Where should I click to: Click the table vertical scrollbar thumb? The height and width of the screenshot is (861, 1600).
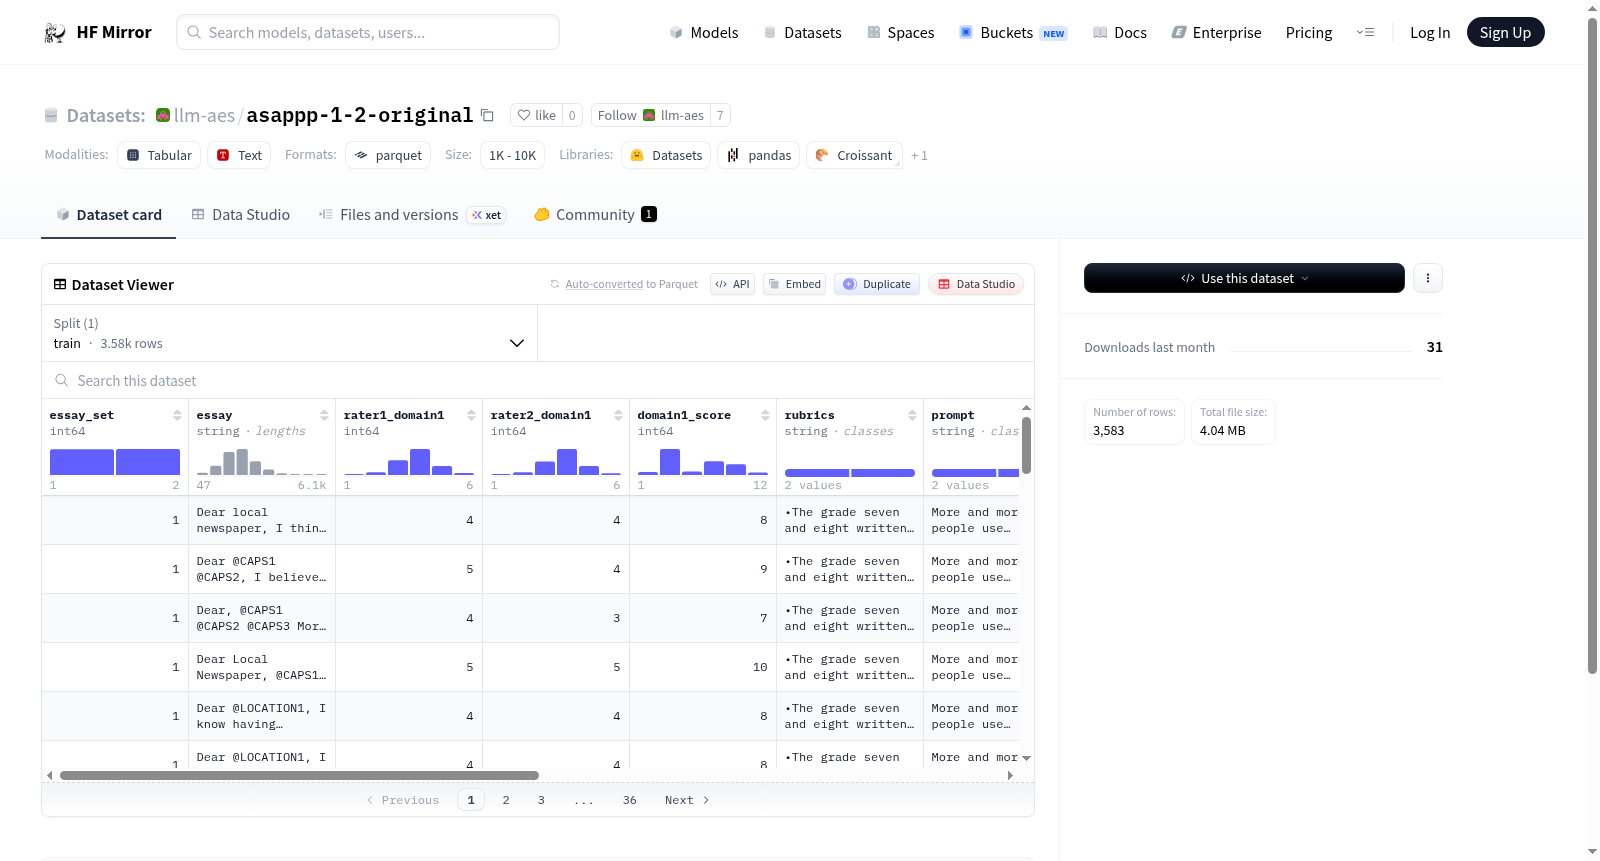[x=1026, y=444]
